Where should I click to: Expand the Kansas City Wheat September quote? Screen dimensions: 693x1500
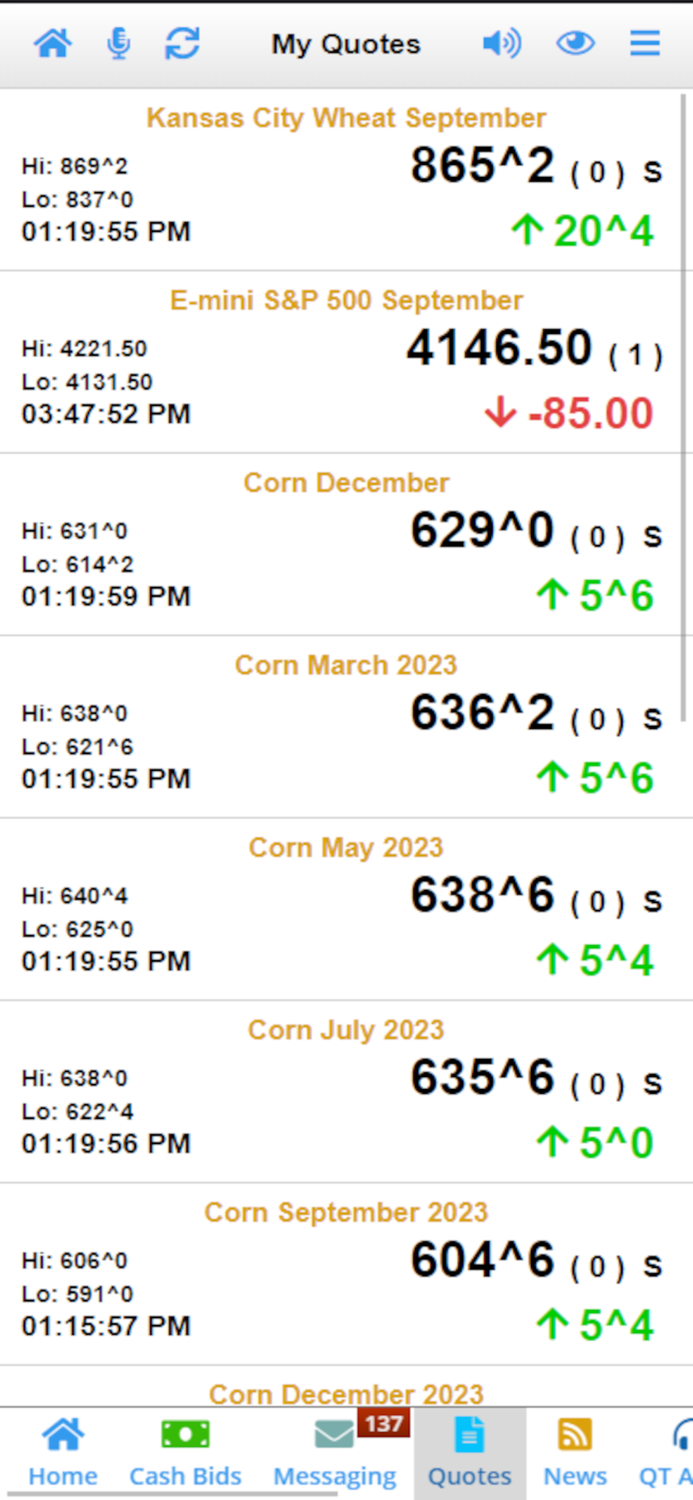point(346,117)
